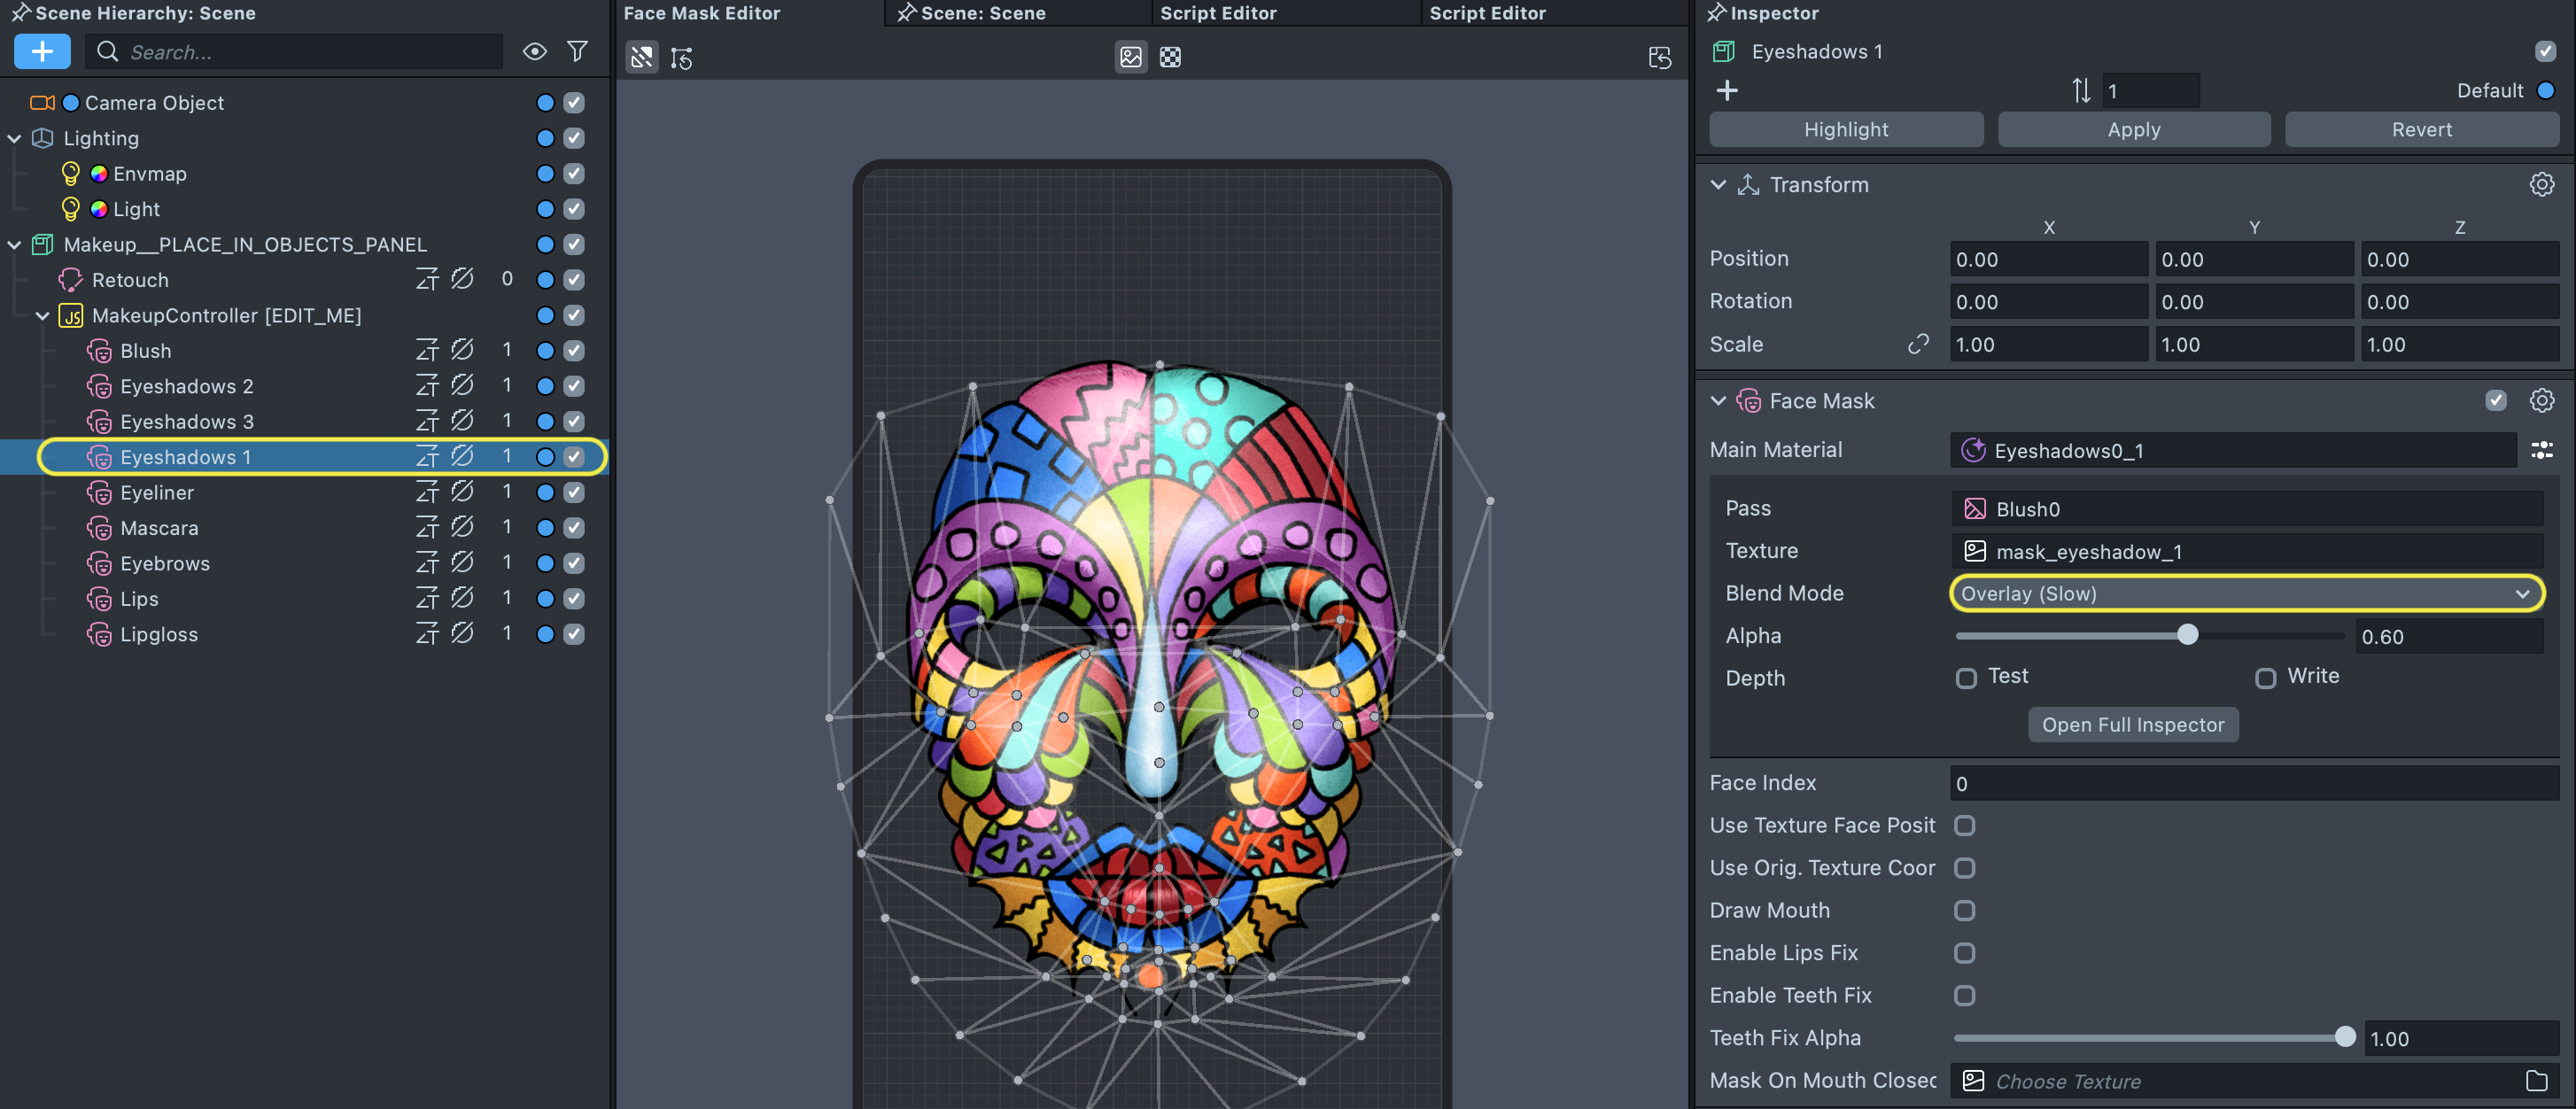
Task: Toggle the Depth Test checkbox
Action: pos(1966,678)
